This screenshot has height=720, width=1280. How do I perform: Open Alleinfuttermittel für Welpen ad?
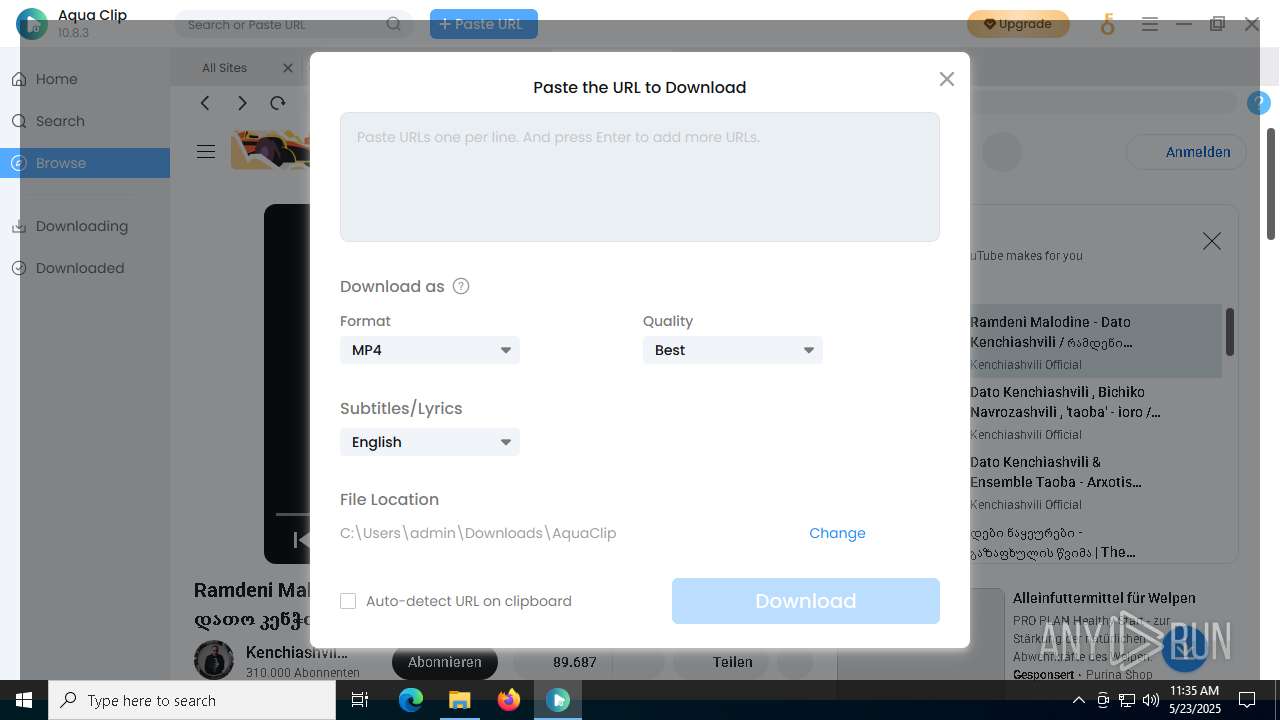(x=1104, y=598)
